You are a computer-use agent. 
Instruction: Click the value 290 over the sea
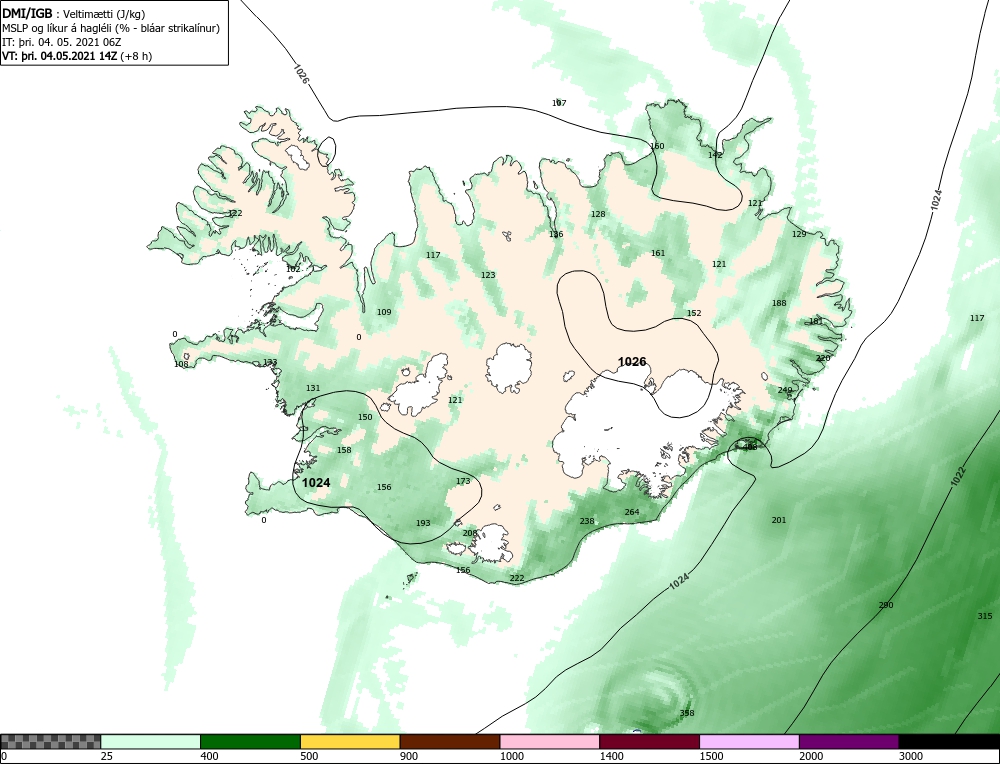886,605
